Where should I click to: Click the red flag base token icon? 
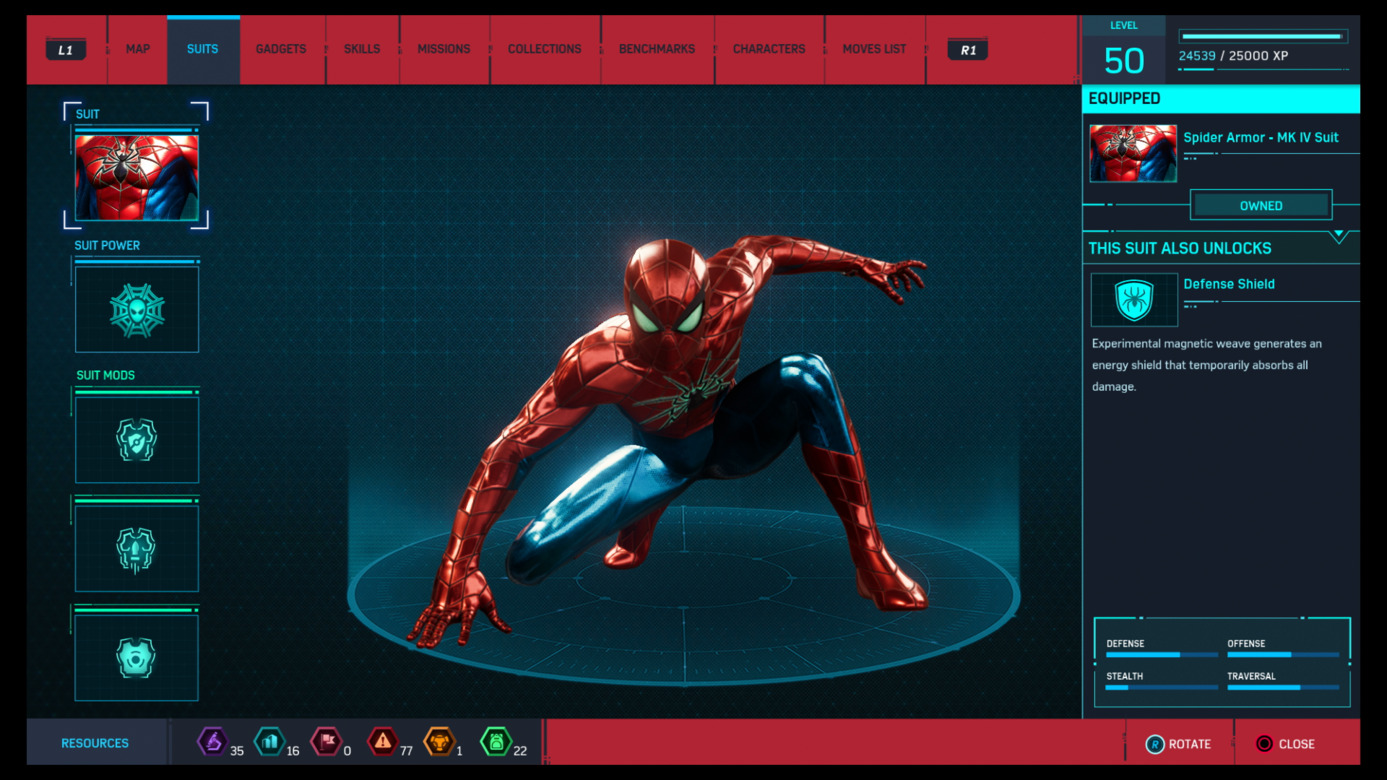point(326,742)
